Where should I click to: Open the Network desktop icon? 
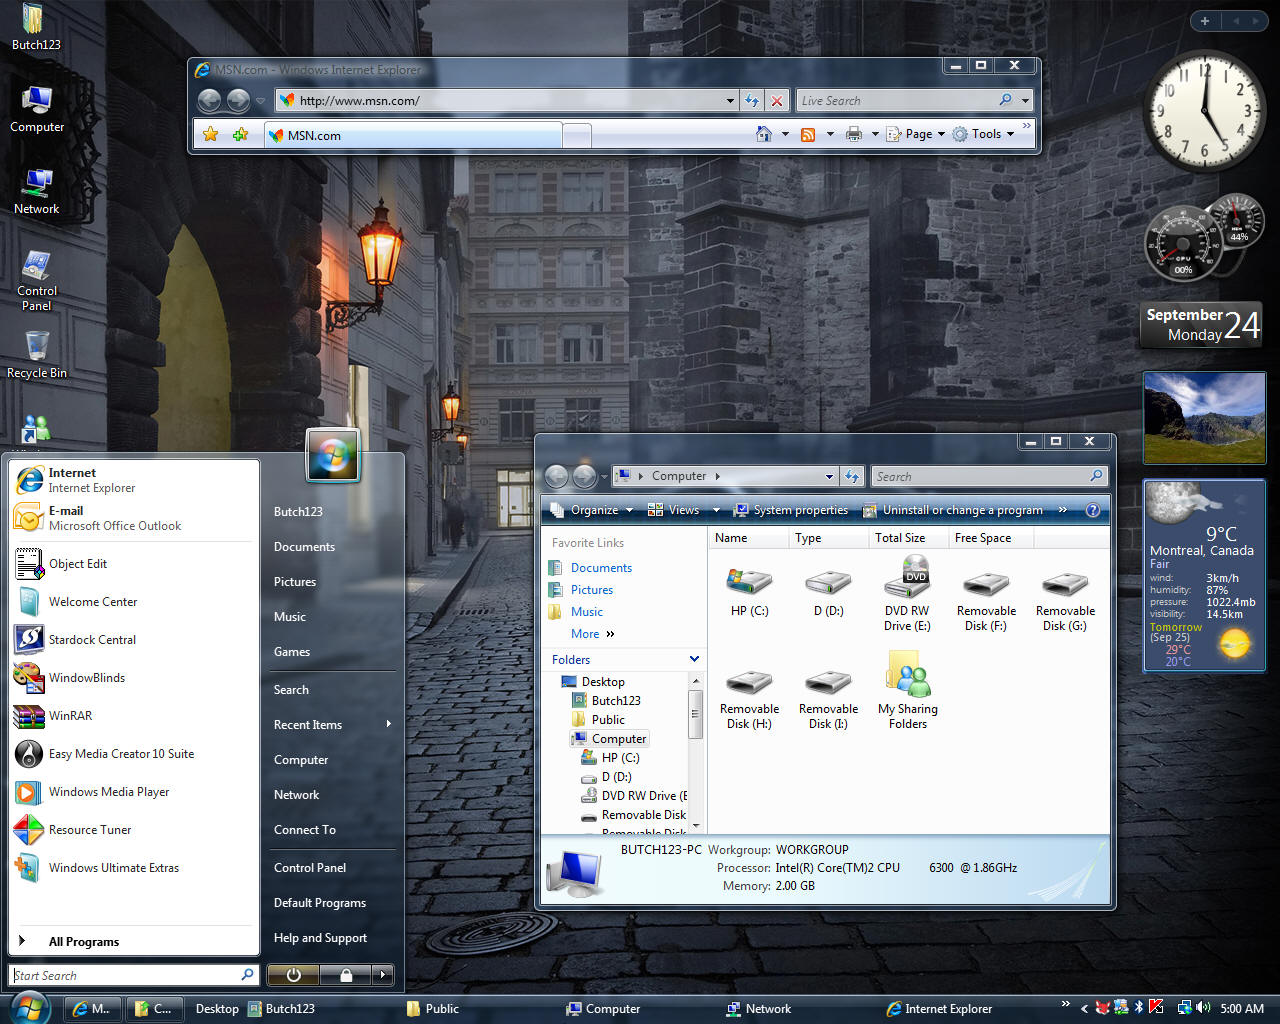point(37,192)
